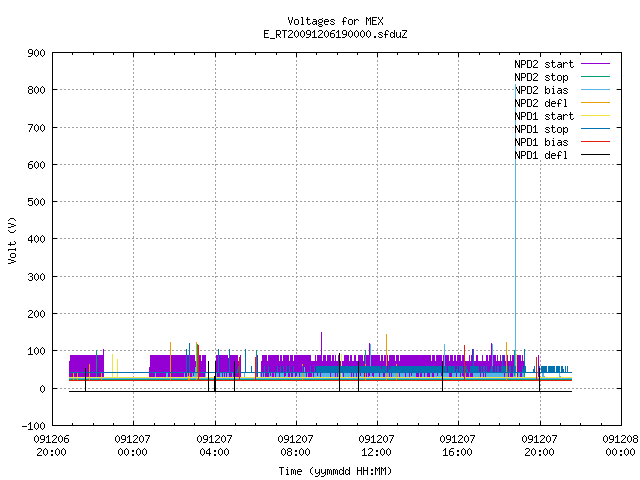
Task: Select the NPD2 bias legend label
Action: pos(541,90)
